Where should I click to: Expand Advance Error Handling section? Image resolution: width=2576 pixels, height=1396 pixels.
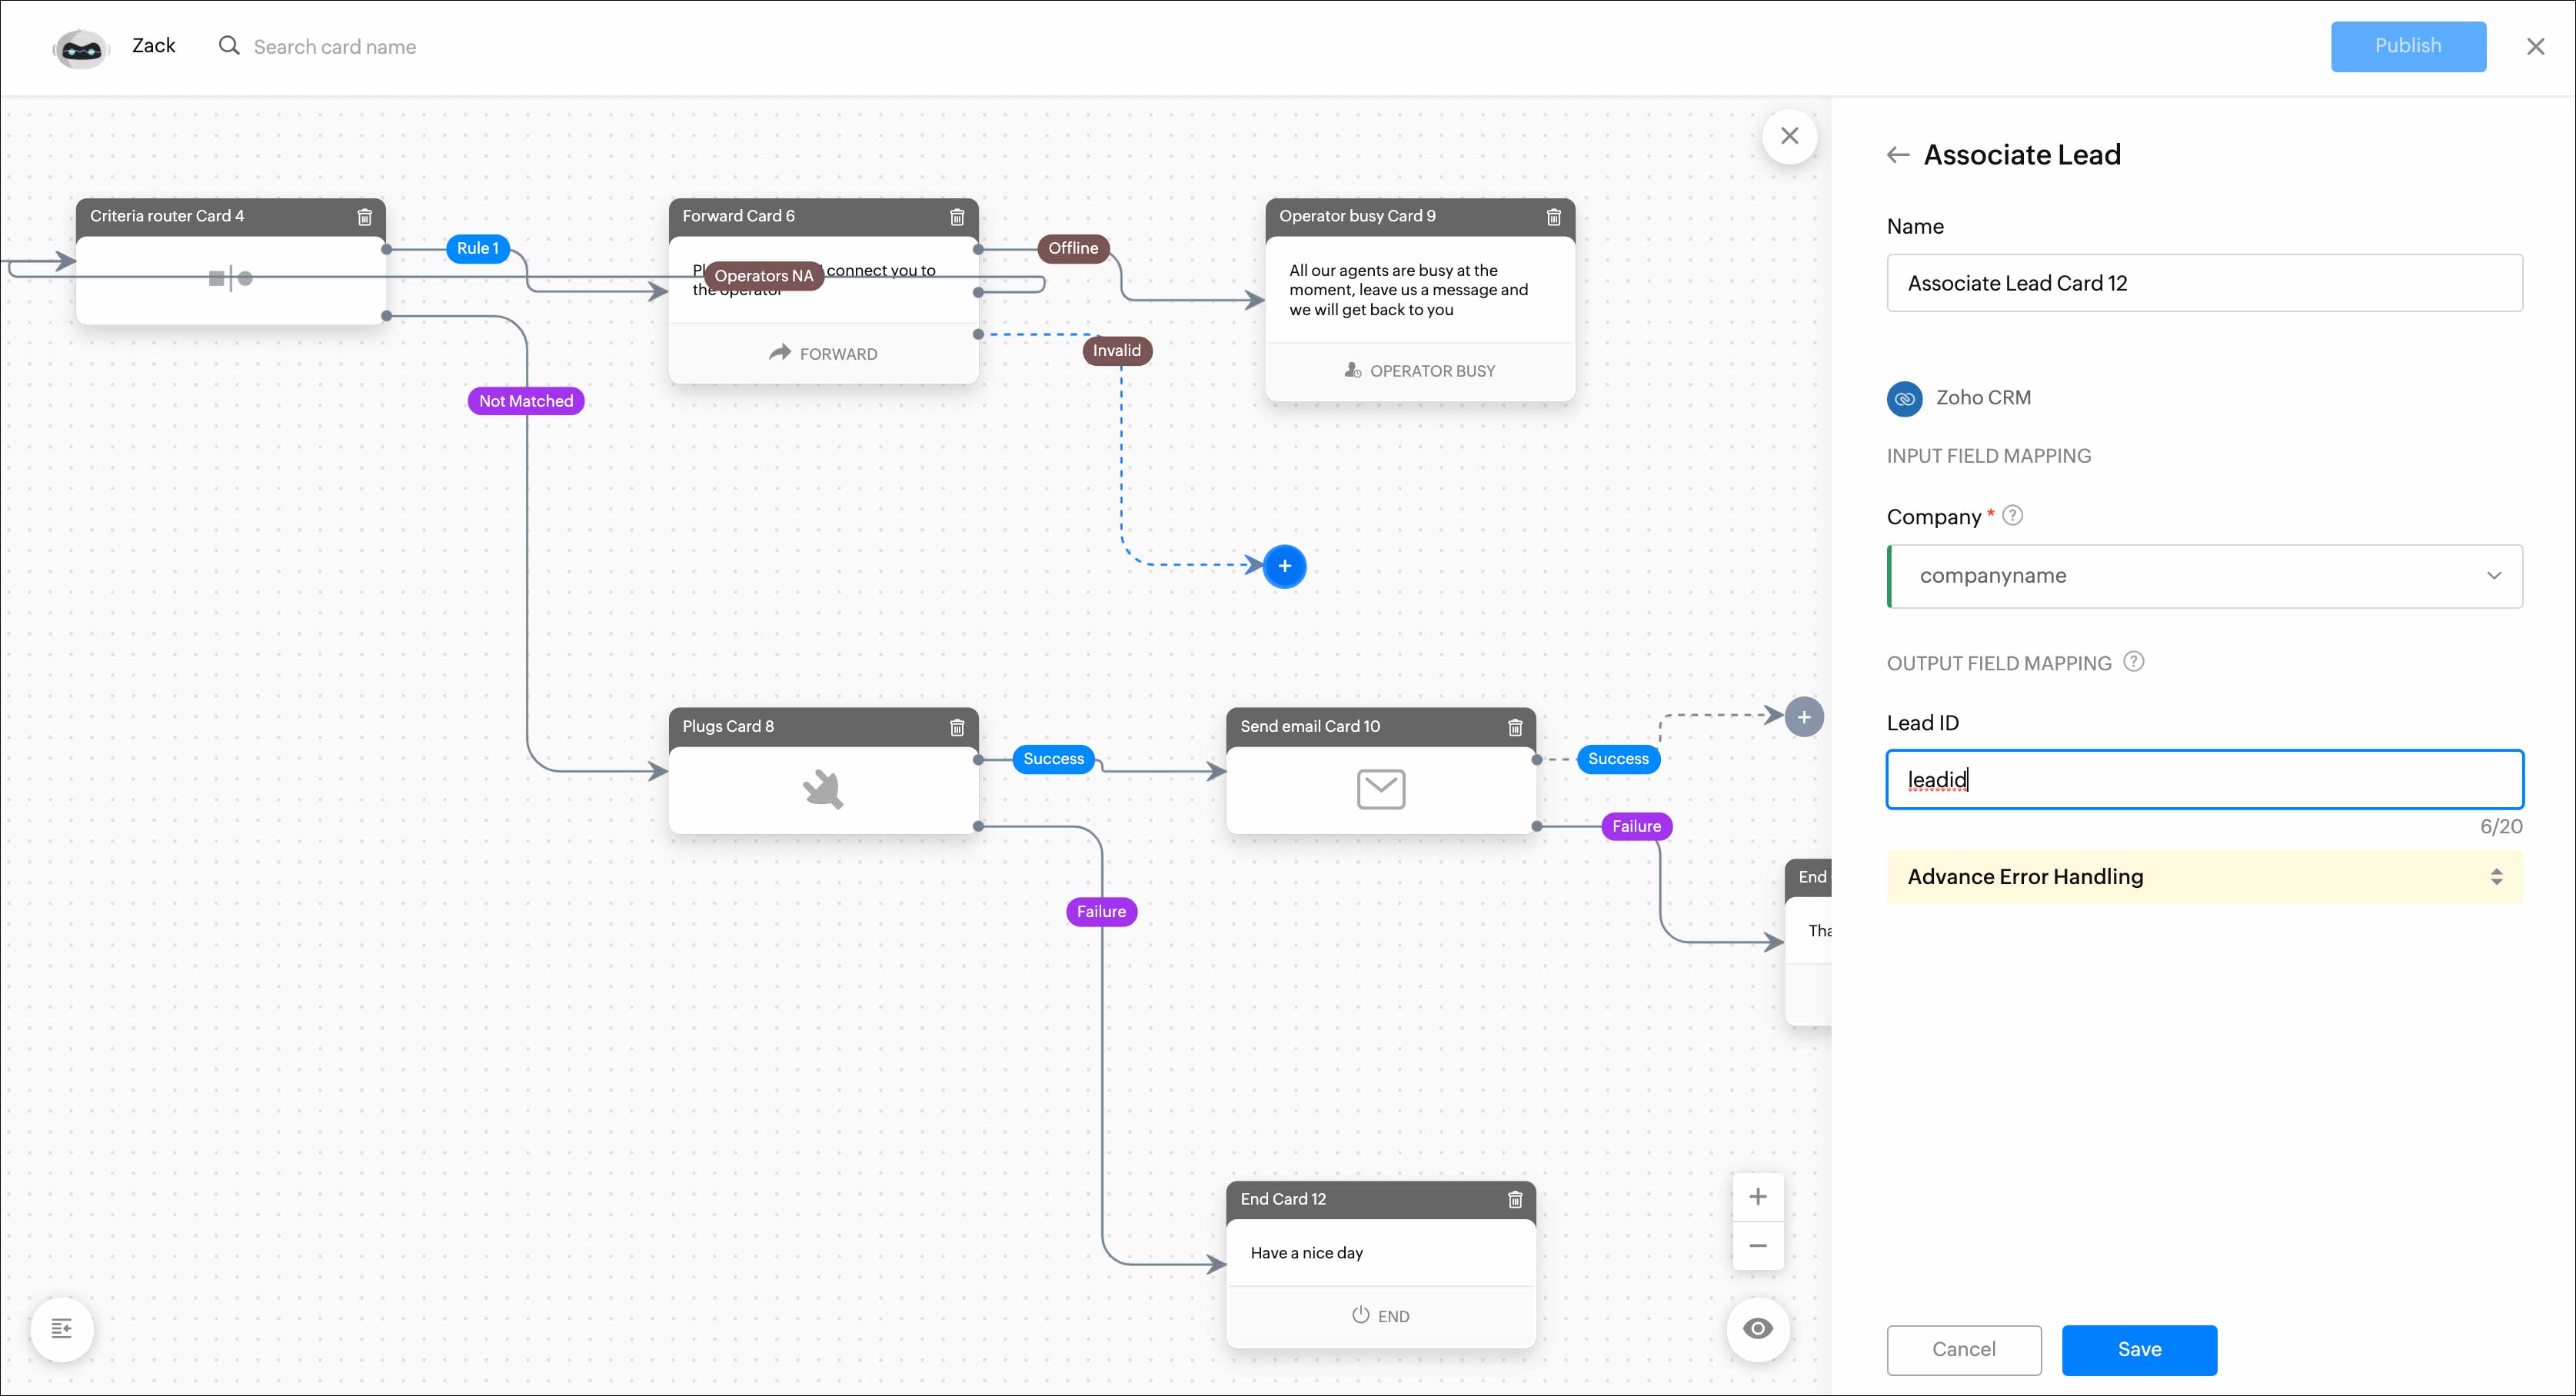coord(2204,877)
